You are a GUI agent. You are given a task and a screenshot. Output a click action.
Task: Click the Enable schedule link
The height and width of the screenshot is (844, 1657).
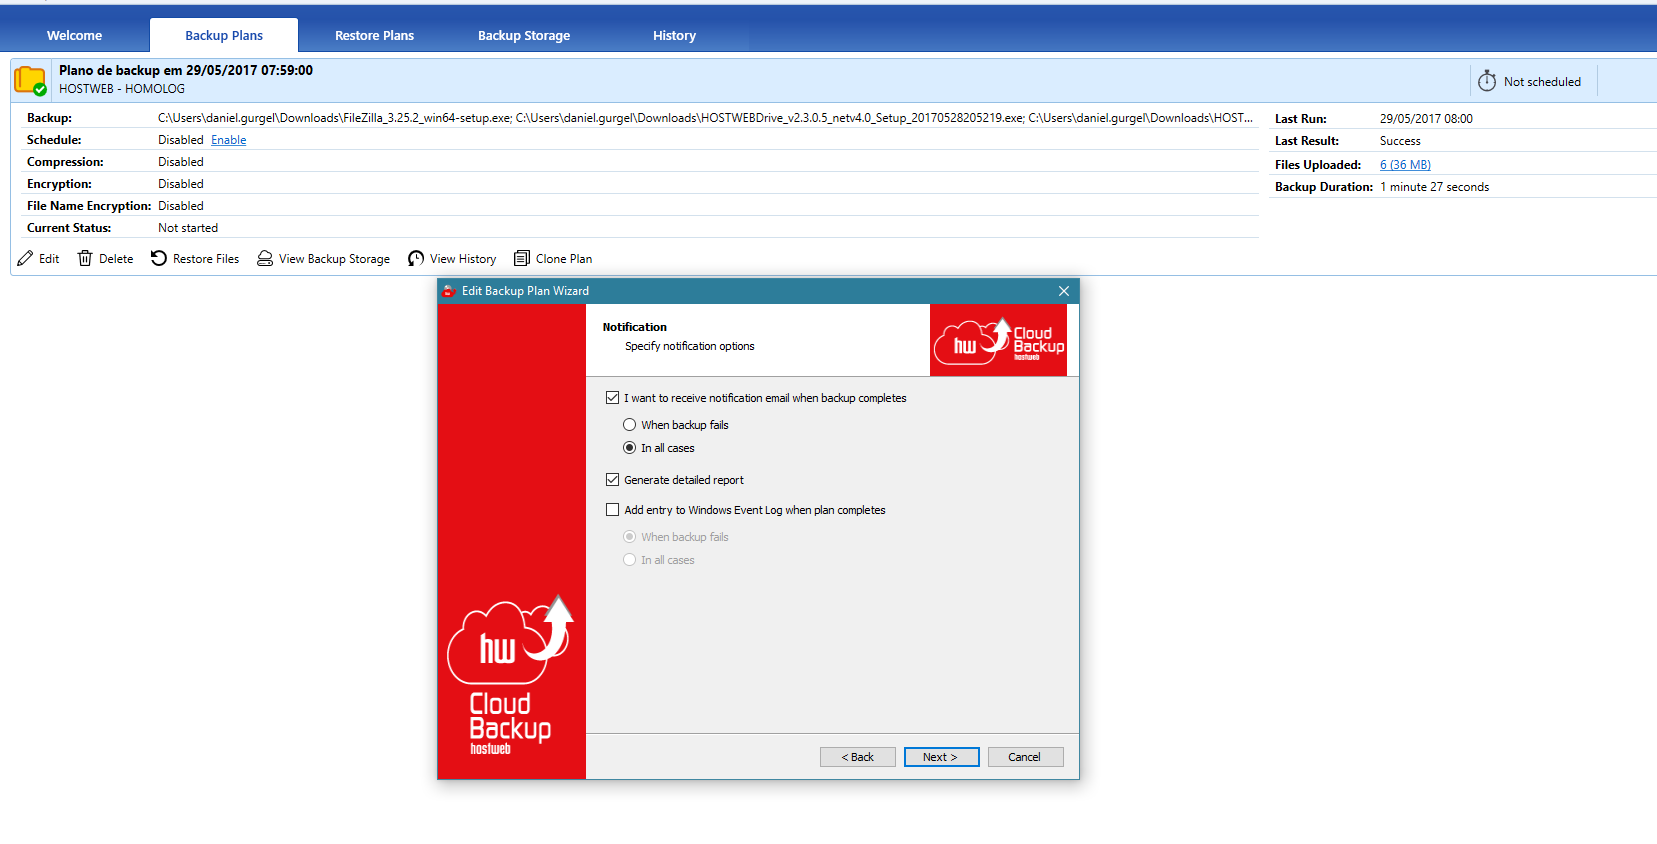229,140
